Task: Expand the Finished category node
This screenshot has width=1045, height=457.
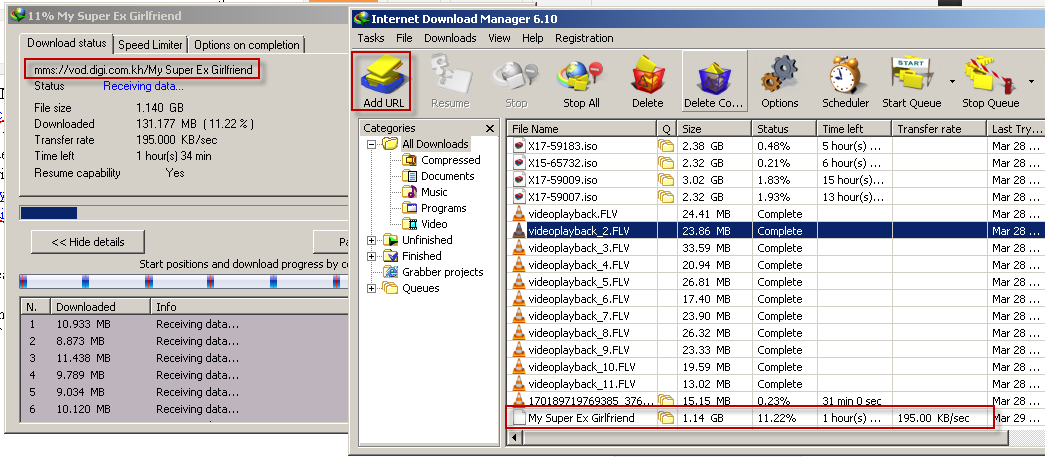Action: click(x=371, y=256)
